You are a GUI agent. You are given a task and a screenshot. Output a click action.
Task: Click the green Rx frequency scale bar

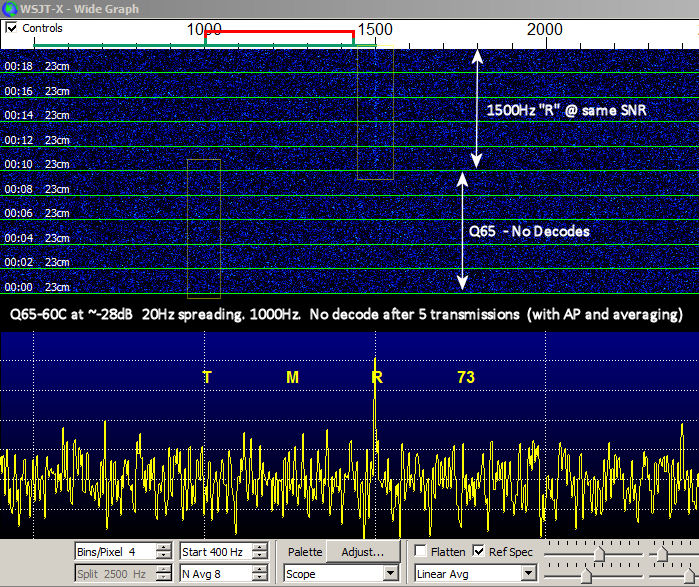point(205,45)
